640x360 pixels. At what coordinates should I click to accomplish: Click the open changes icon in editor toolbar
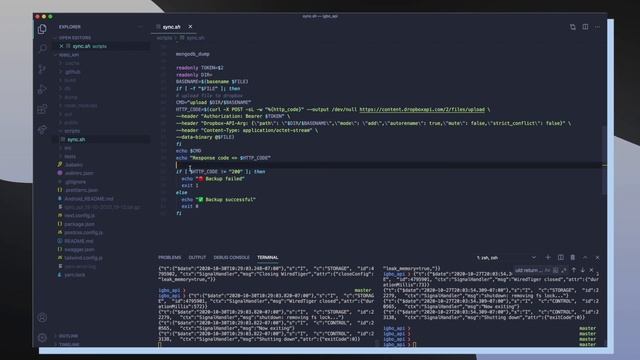pos(573,27)
